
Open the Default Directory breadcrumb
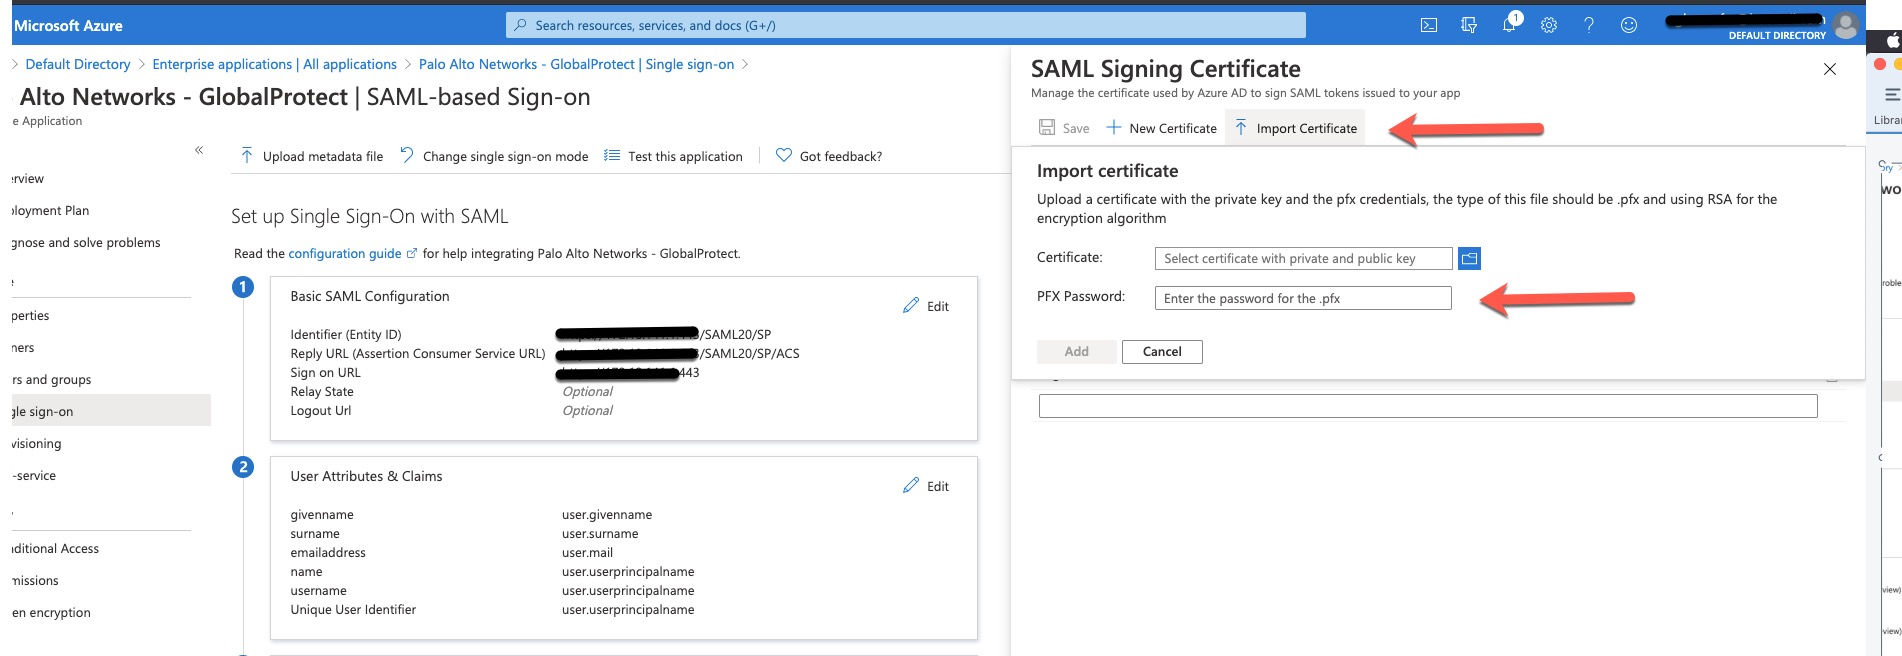pos(78,64)
